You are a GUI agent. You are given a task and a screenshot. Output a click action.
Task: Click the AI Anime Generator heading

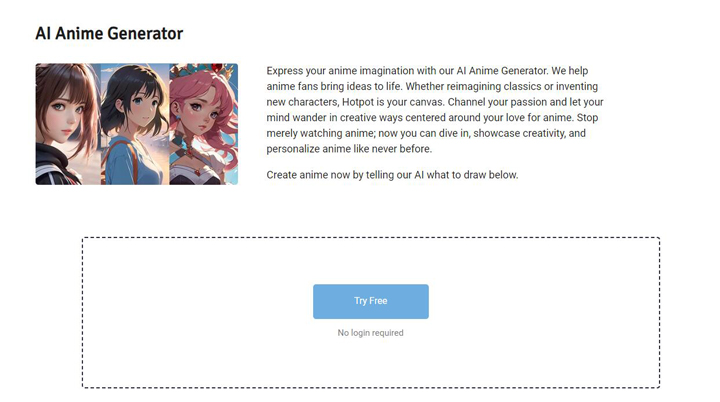coord(109,34)
